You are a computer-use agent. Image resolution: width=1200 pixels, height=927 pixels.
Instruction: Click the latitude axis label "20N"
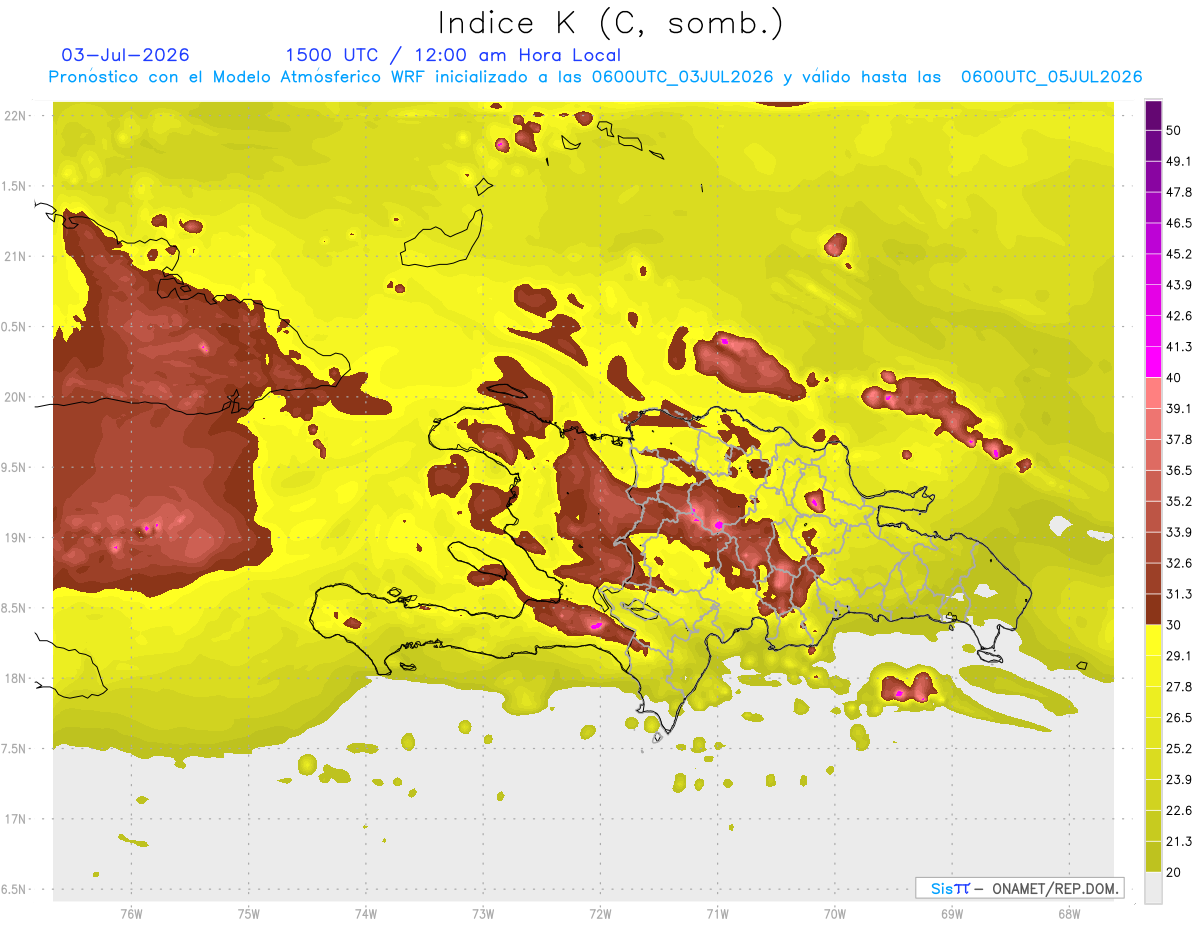click(17, 397)
